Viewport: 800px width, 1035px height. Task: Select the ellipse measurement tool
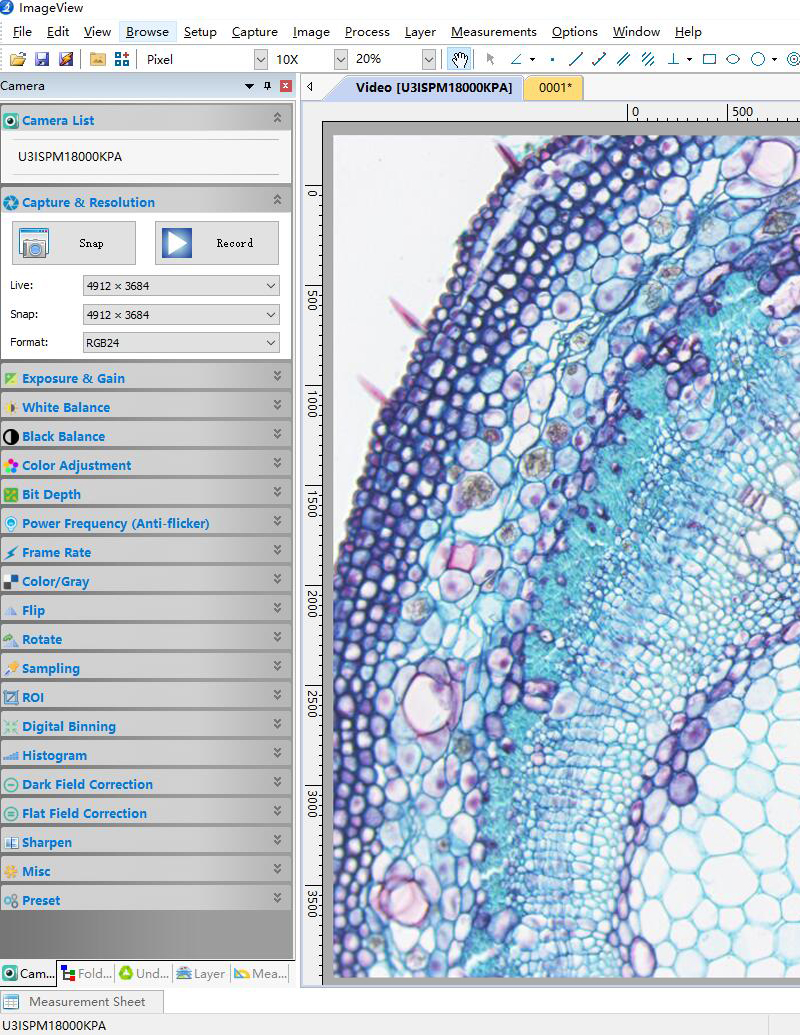click(733, 59)
